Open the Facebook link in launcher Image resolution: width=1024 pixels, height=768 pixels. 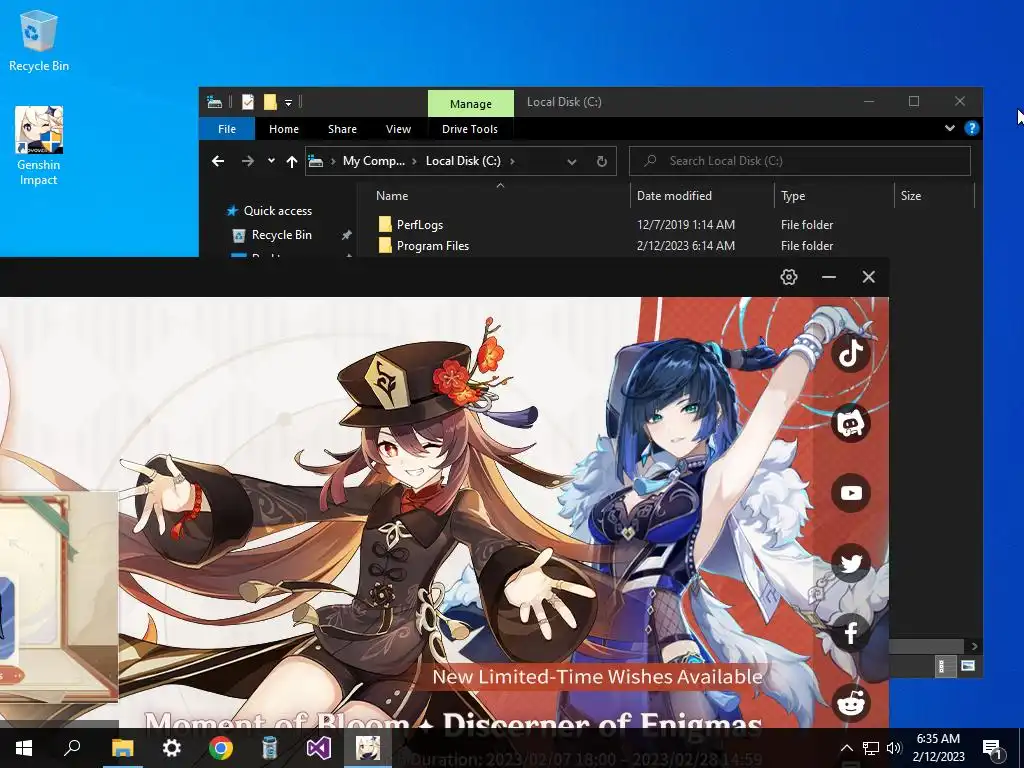[851, 632]
